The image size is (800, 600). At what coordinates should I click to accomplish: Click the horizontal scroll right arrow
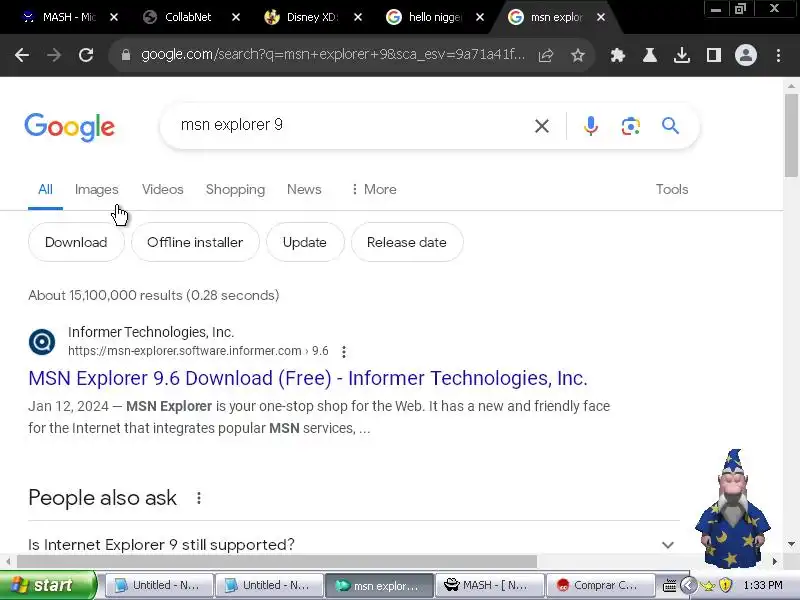tap(774, 561)
